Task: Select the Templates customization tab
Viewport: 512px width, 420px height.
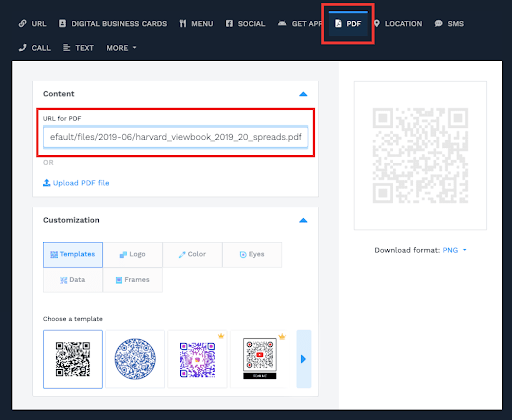Action: coord(73,255)
